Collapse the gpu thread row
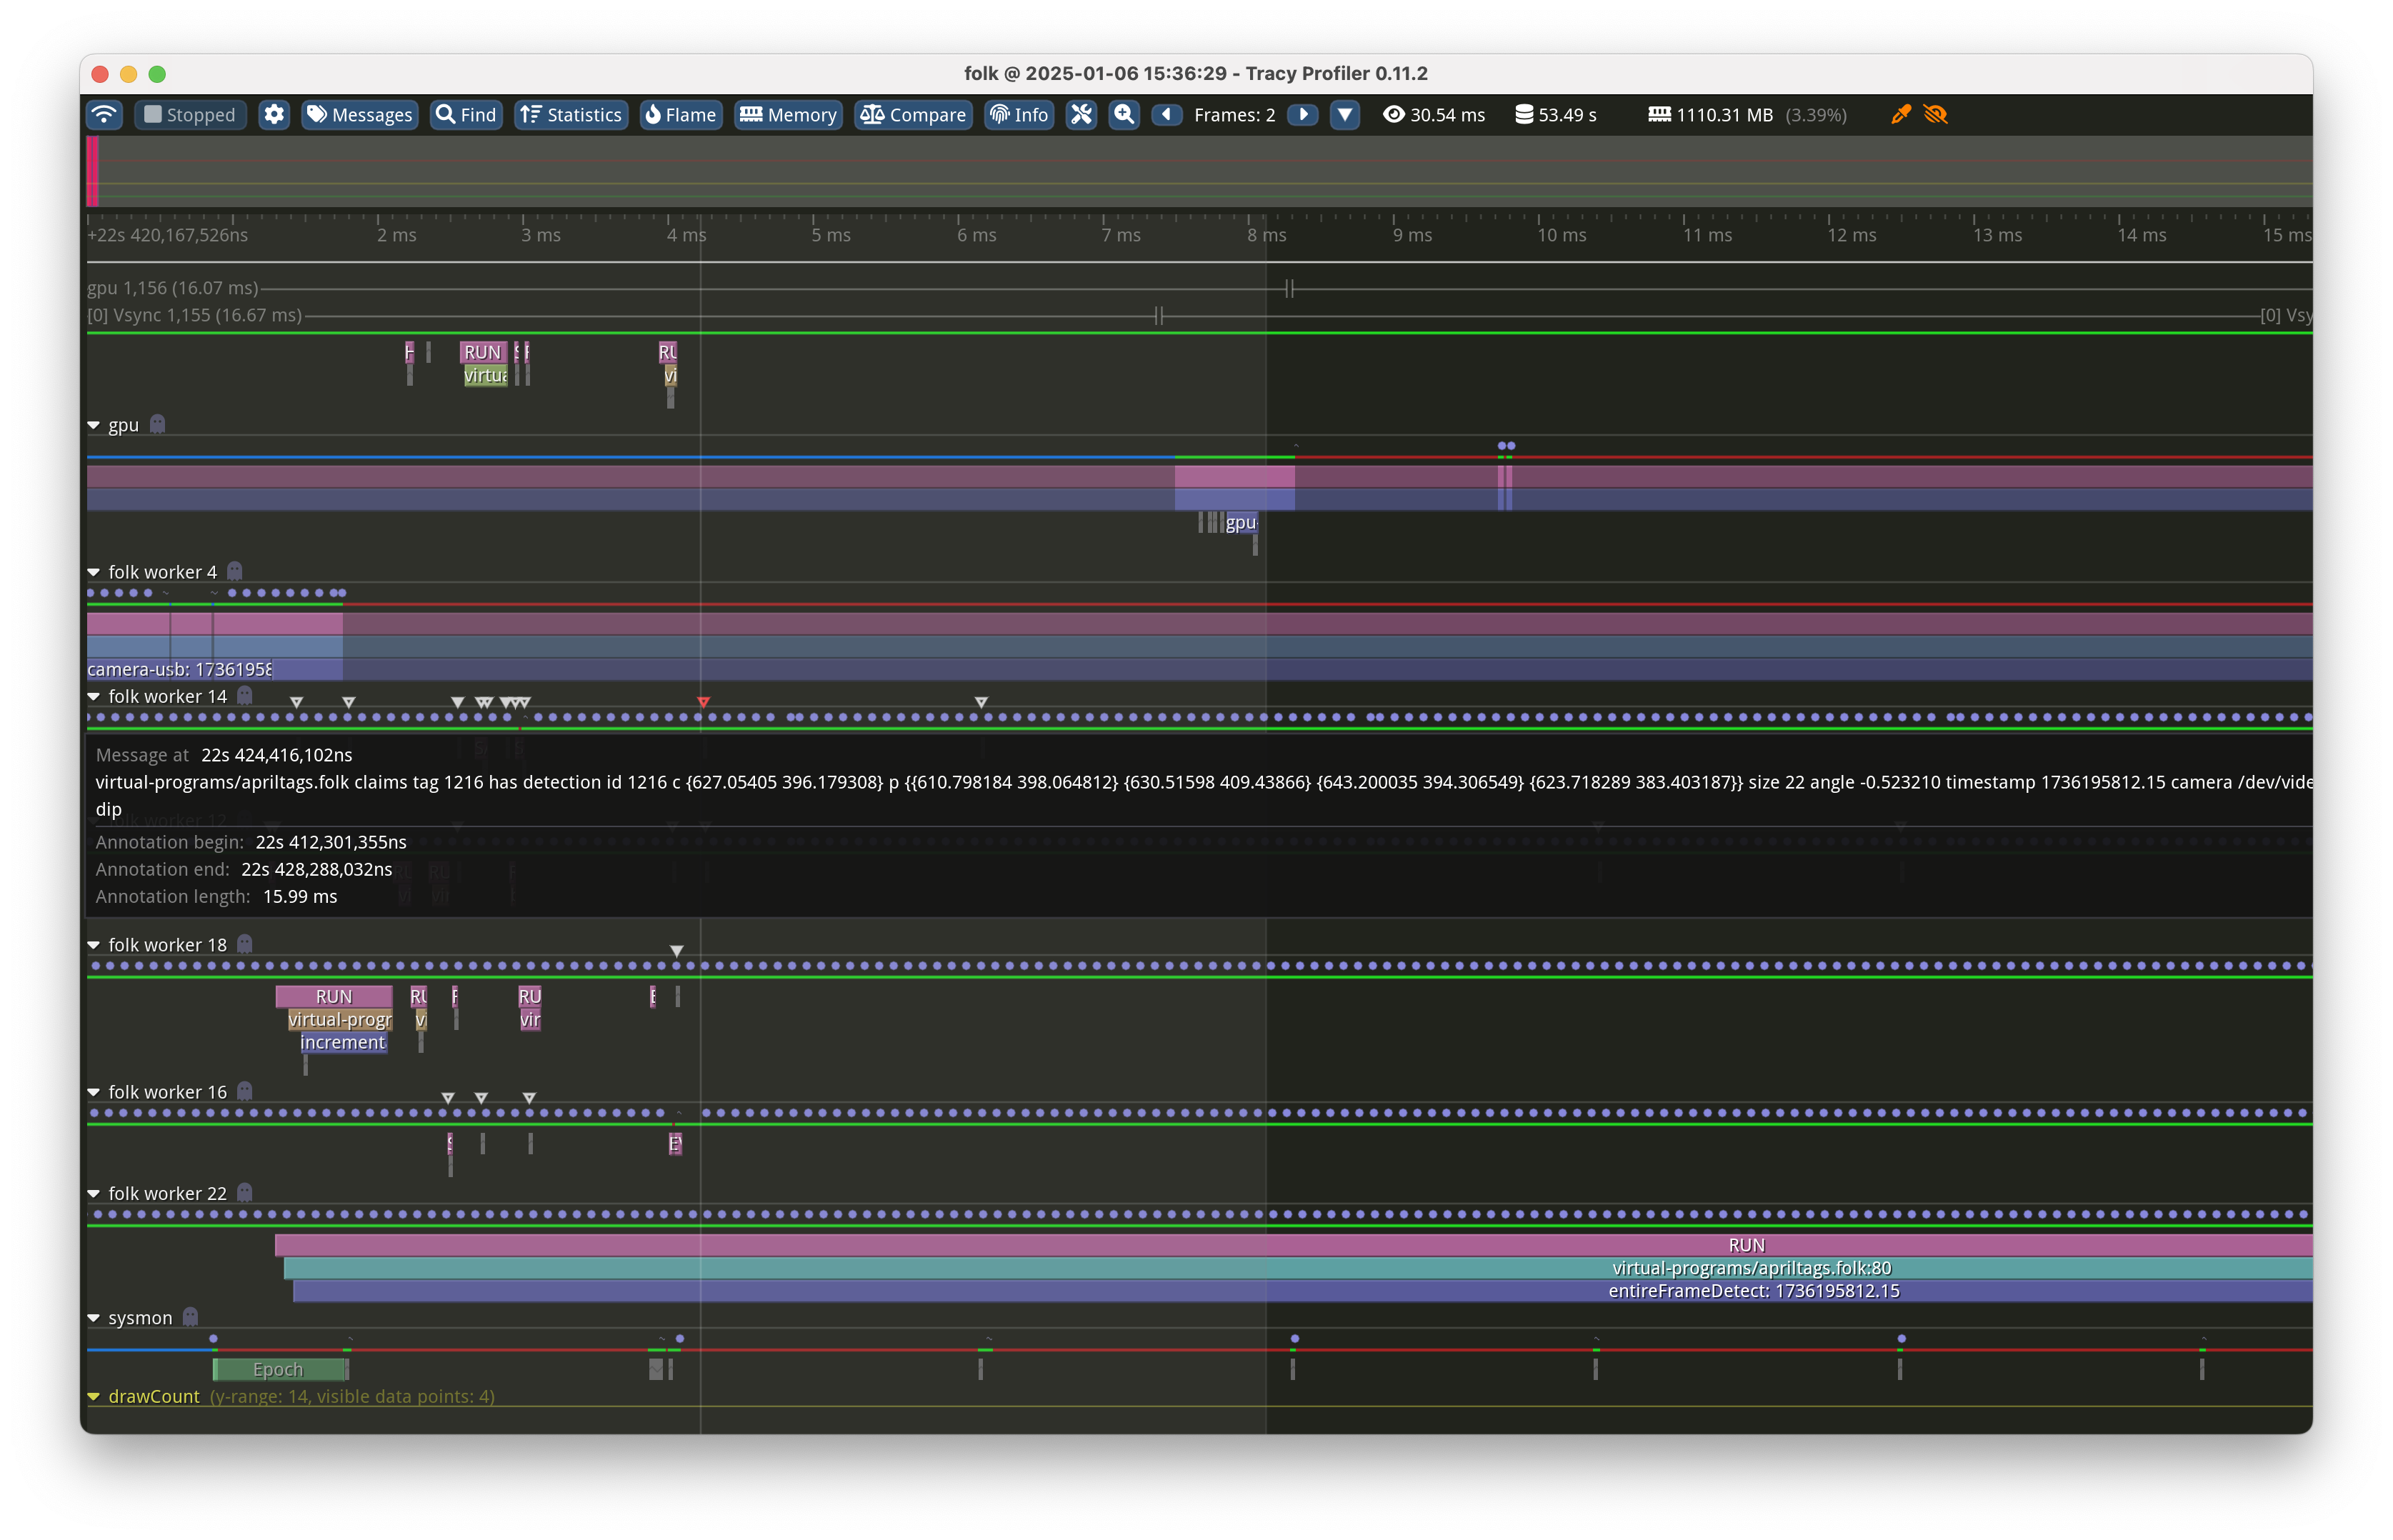2393x1540 pixels. (x=94, y=426)
